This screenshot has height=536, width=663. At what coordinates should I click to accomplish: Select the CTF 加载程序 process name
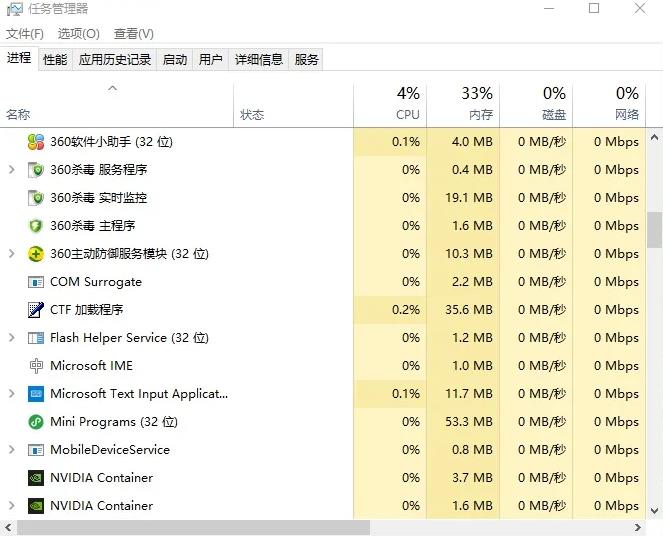pos(87,310)
